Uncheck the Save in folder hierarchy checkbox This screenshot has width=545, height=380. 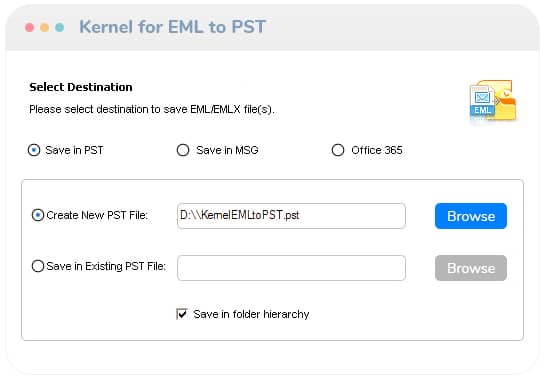click(182, 314)
